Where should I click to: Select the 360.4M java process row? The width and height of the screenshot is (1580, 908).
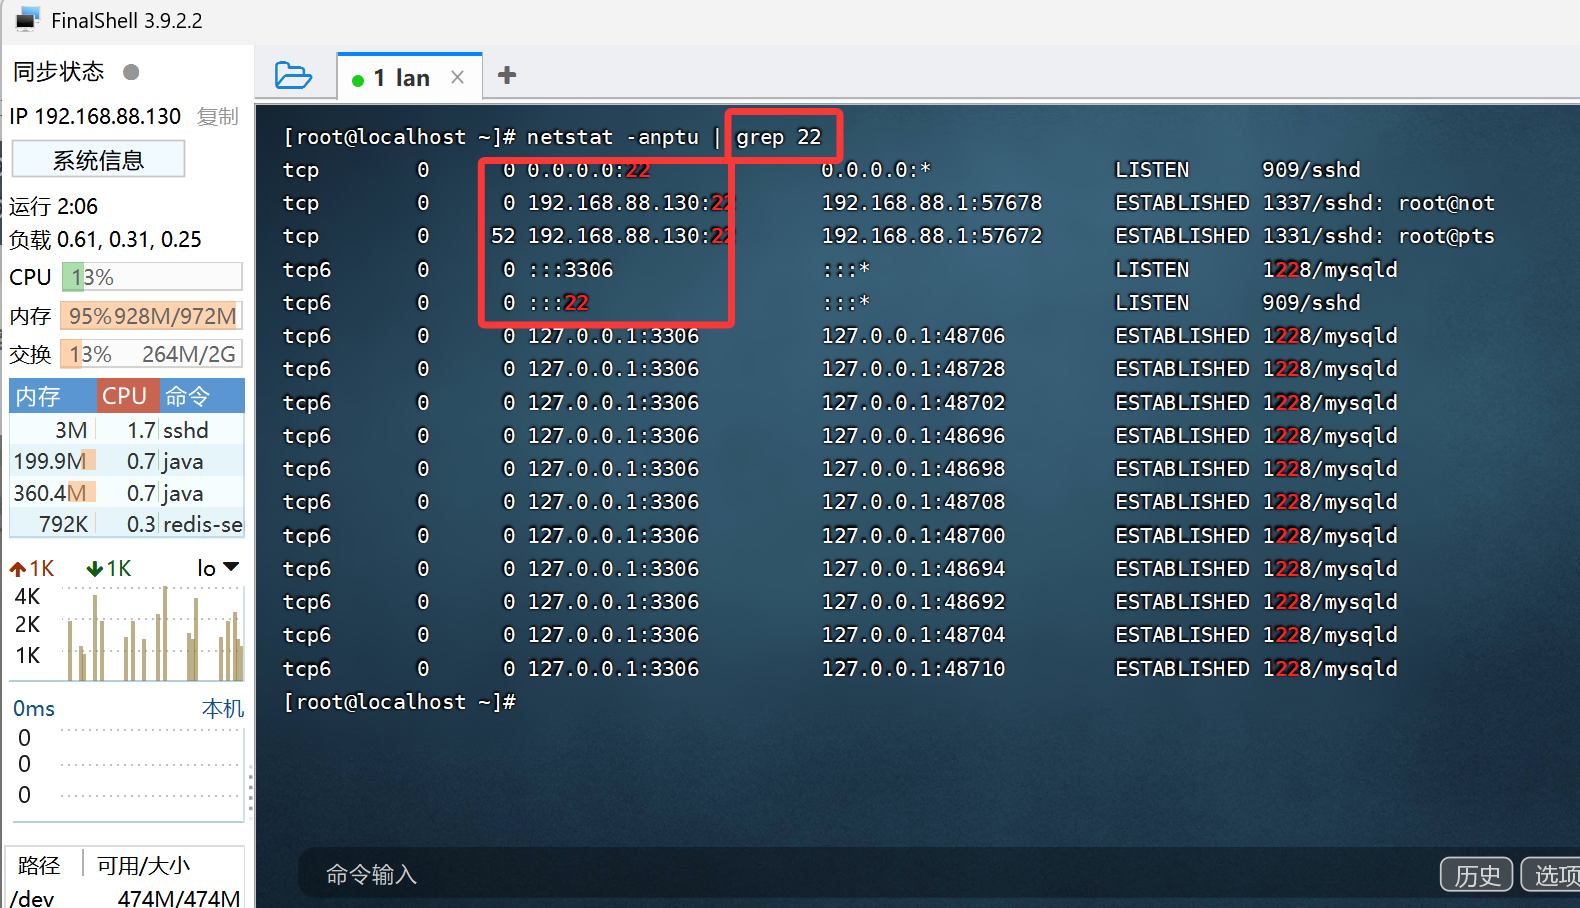coord(127,493)
